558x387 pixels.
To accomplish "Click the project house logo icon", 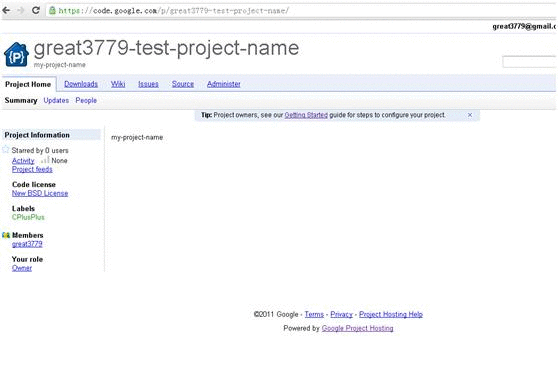I will click(16, 54).
